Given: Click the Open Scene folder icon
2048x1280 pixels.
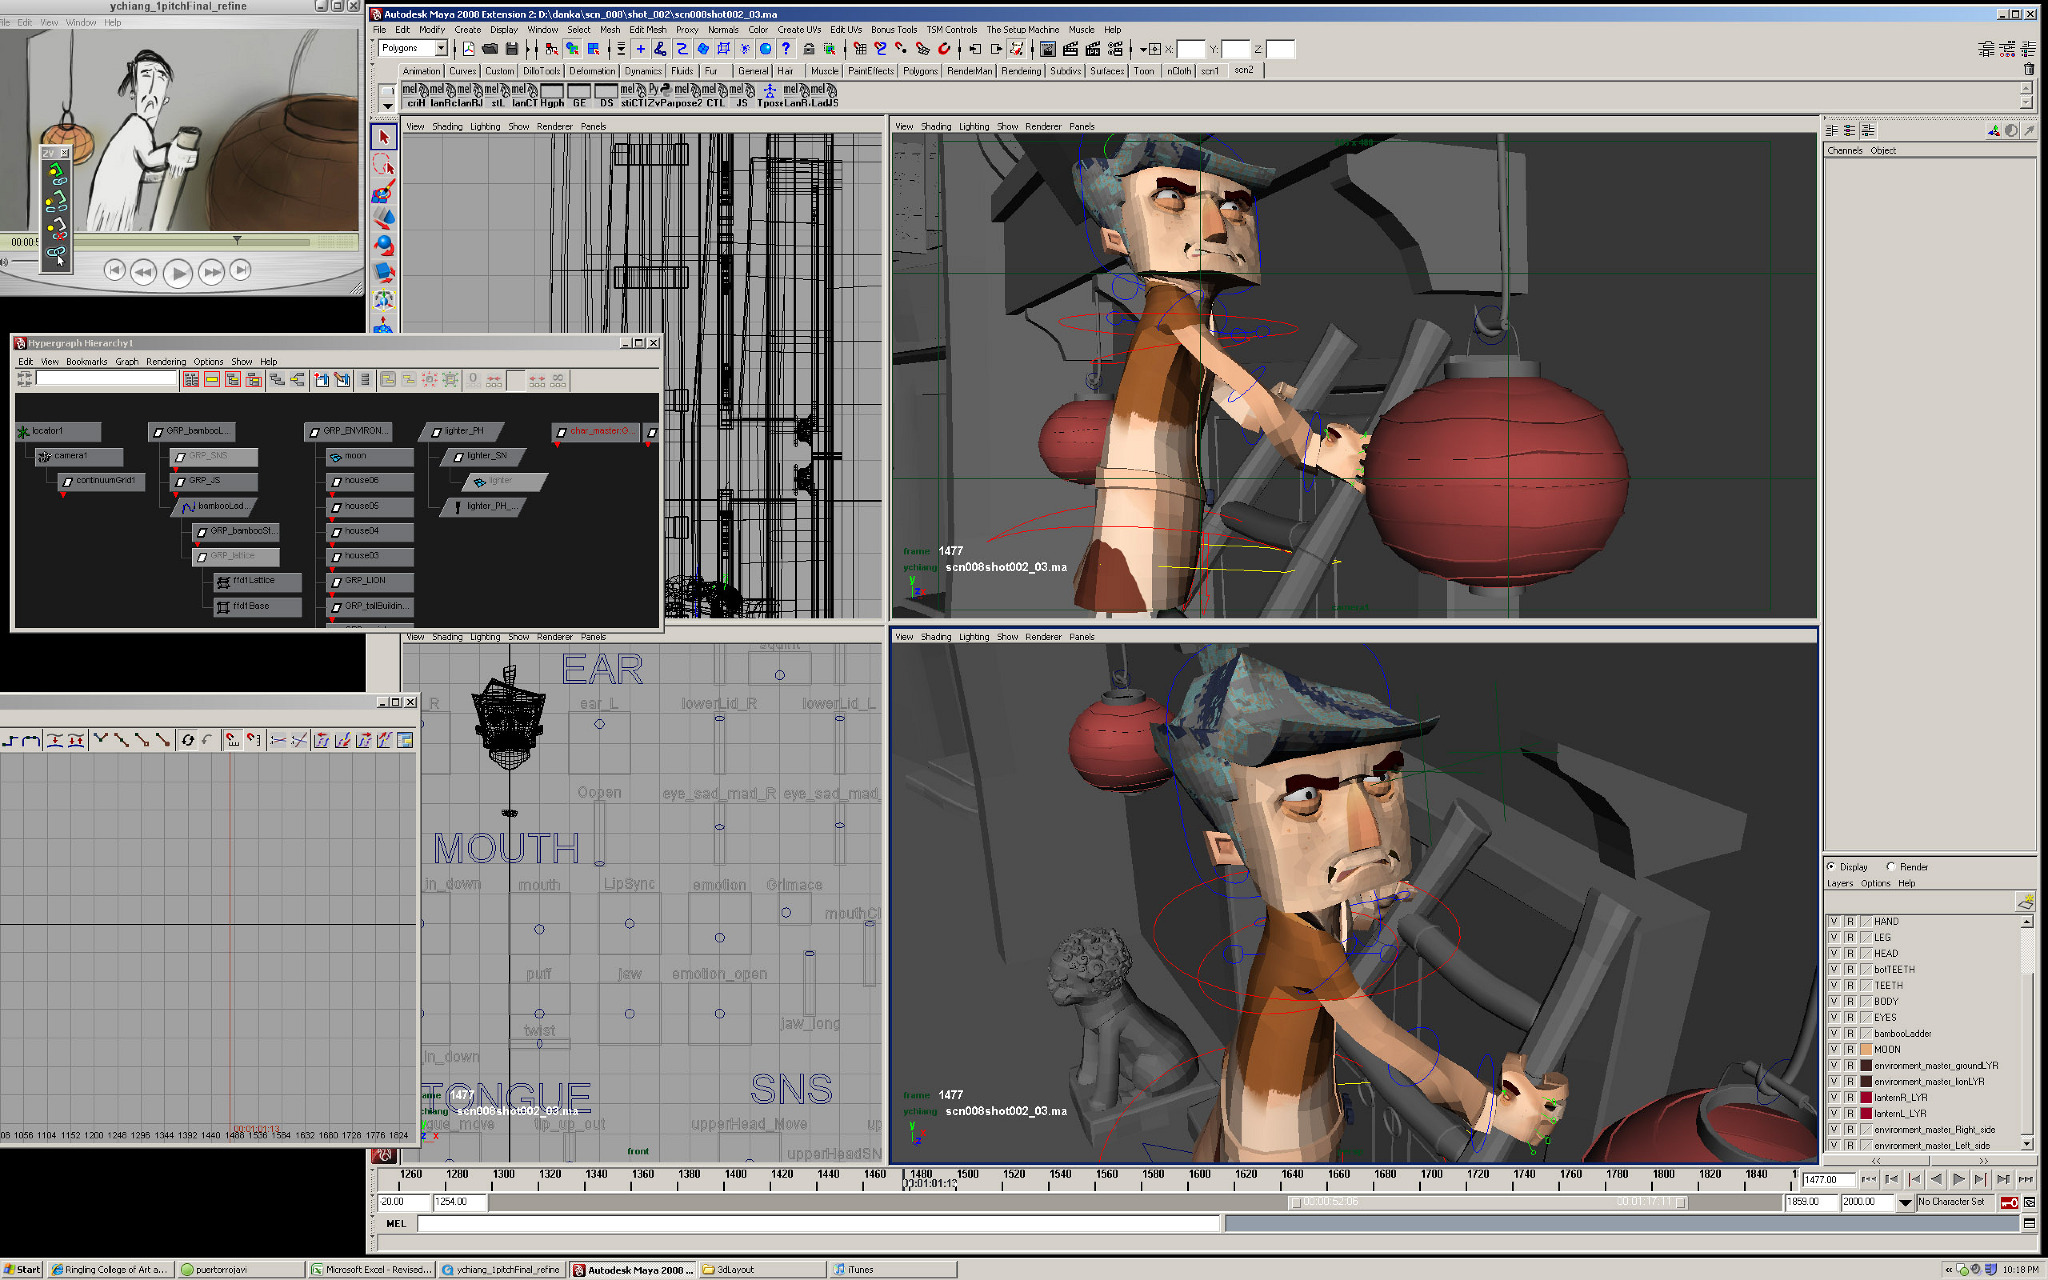Looking at the screenshot, I should pos(490,48).
